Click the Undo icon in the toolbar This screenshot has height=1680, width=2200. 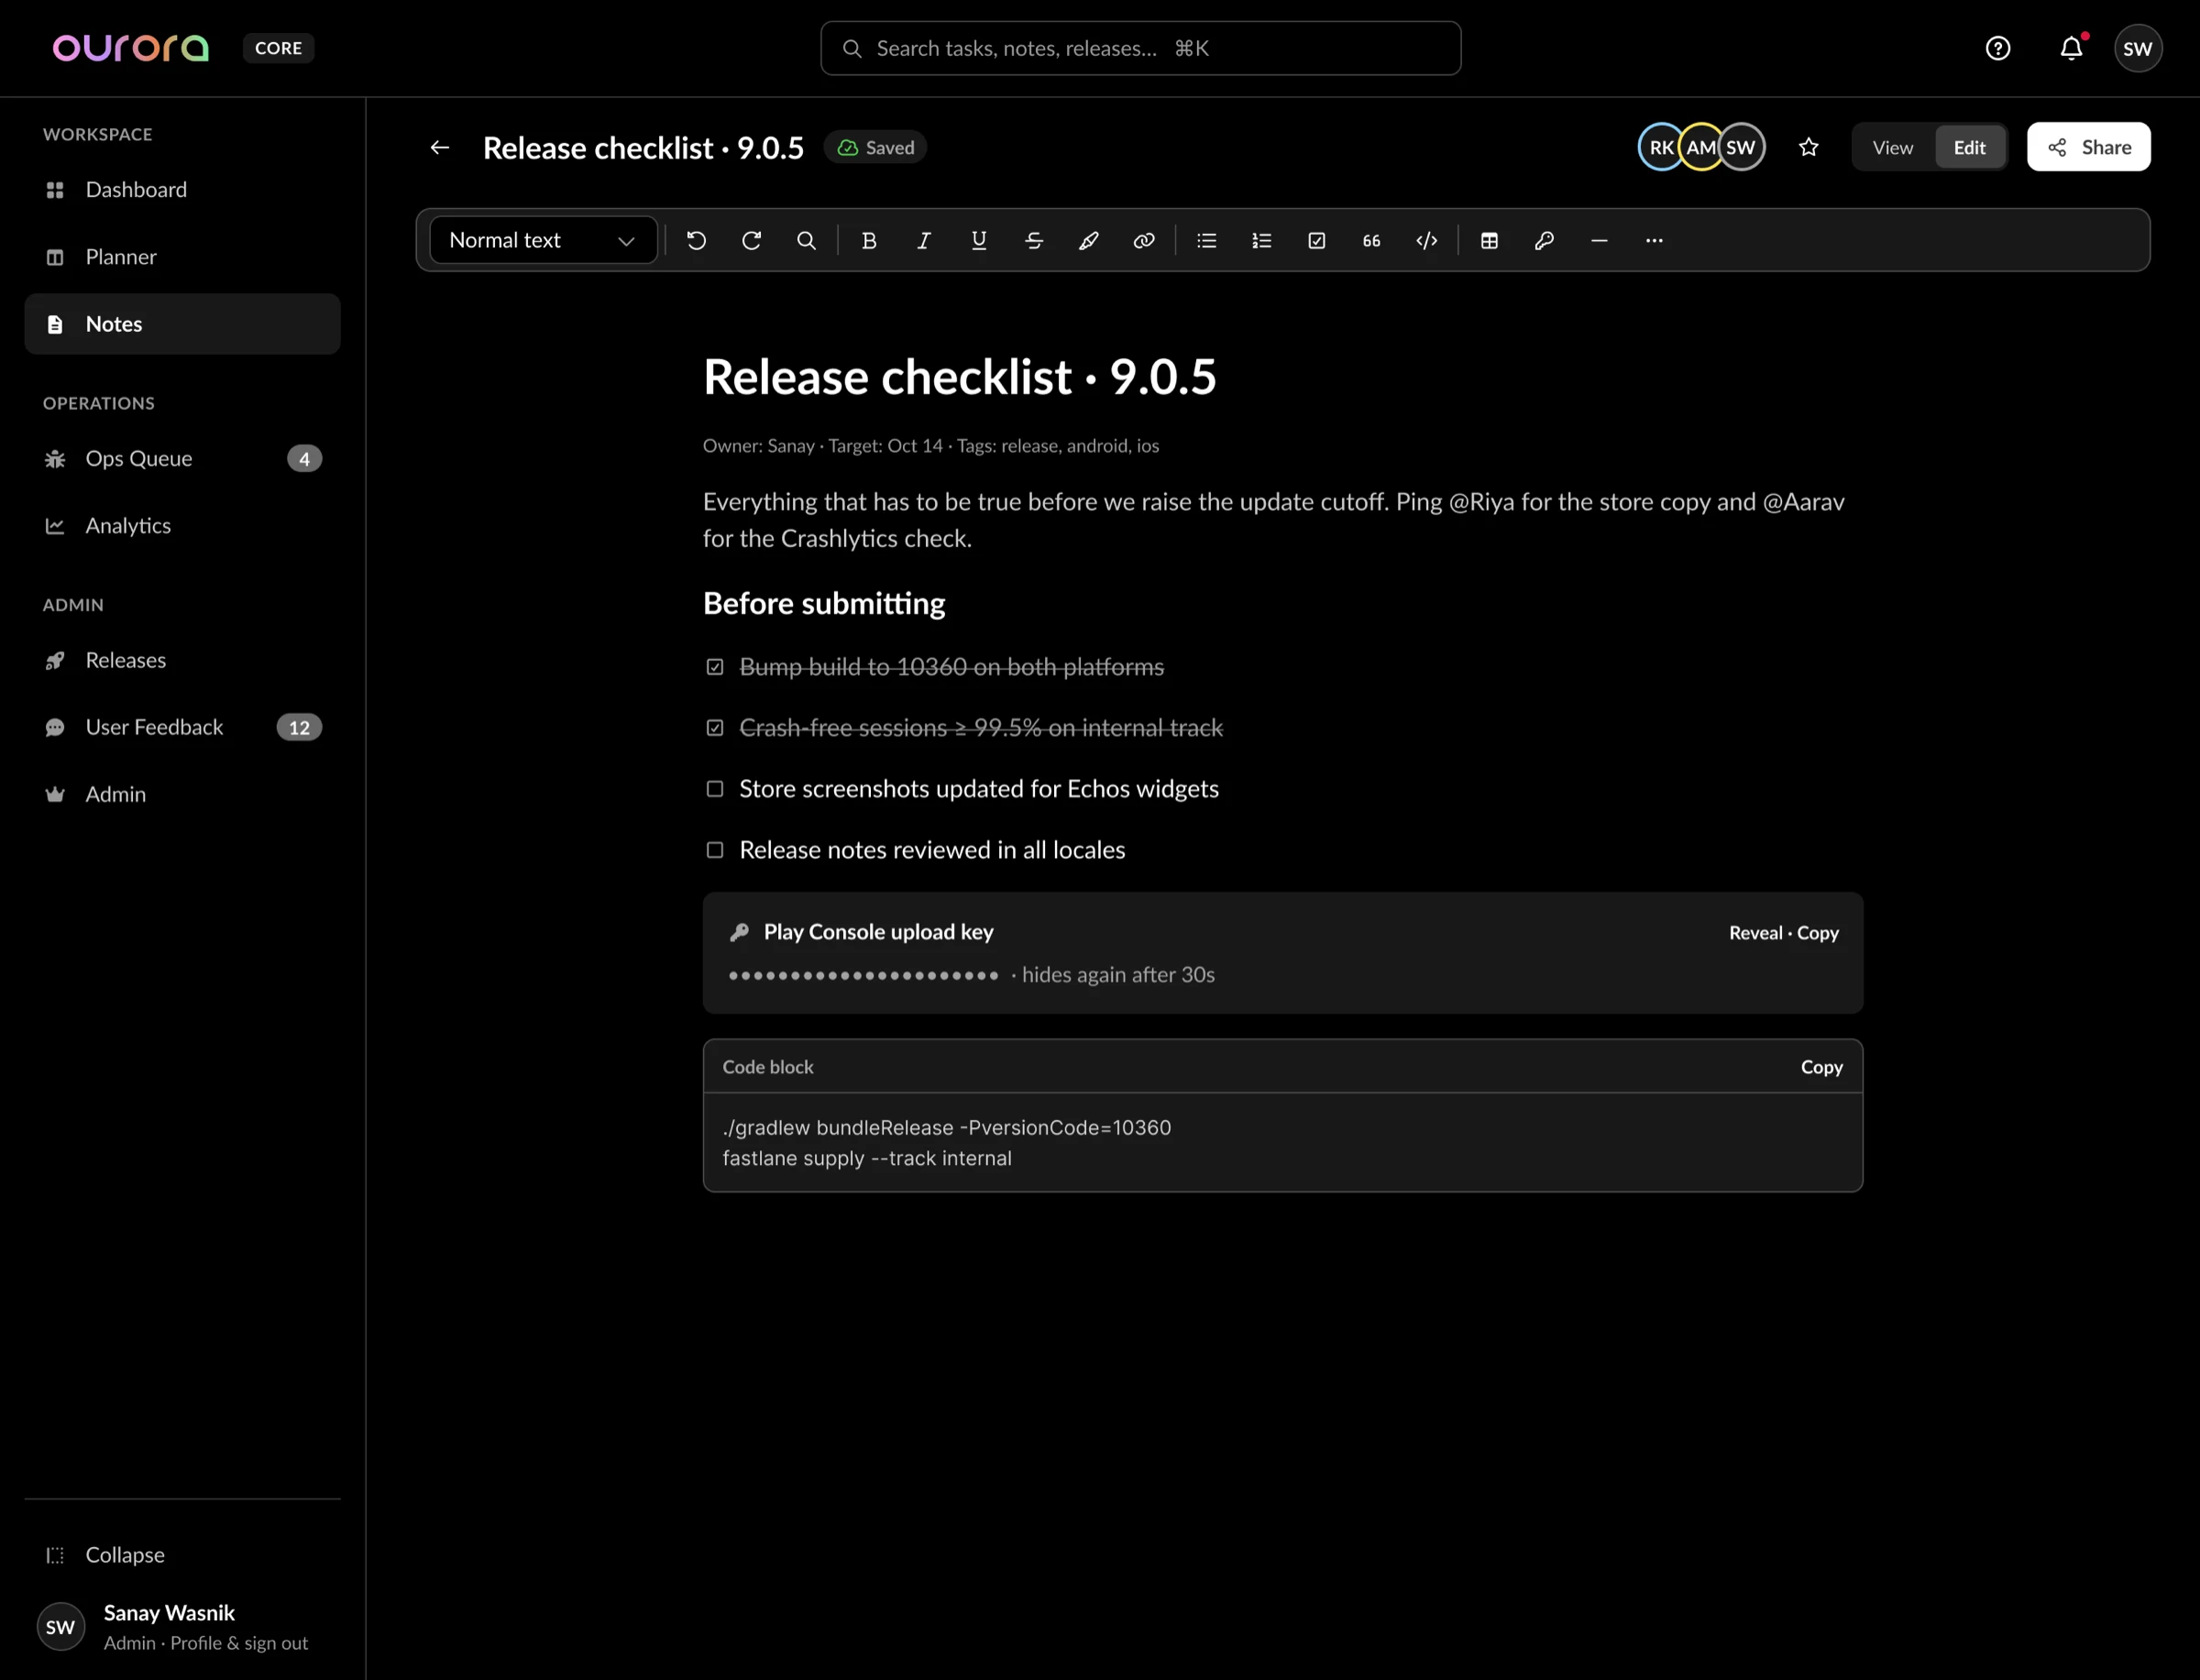[696, 240]
